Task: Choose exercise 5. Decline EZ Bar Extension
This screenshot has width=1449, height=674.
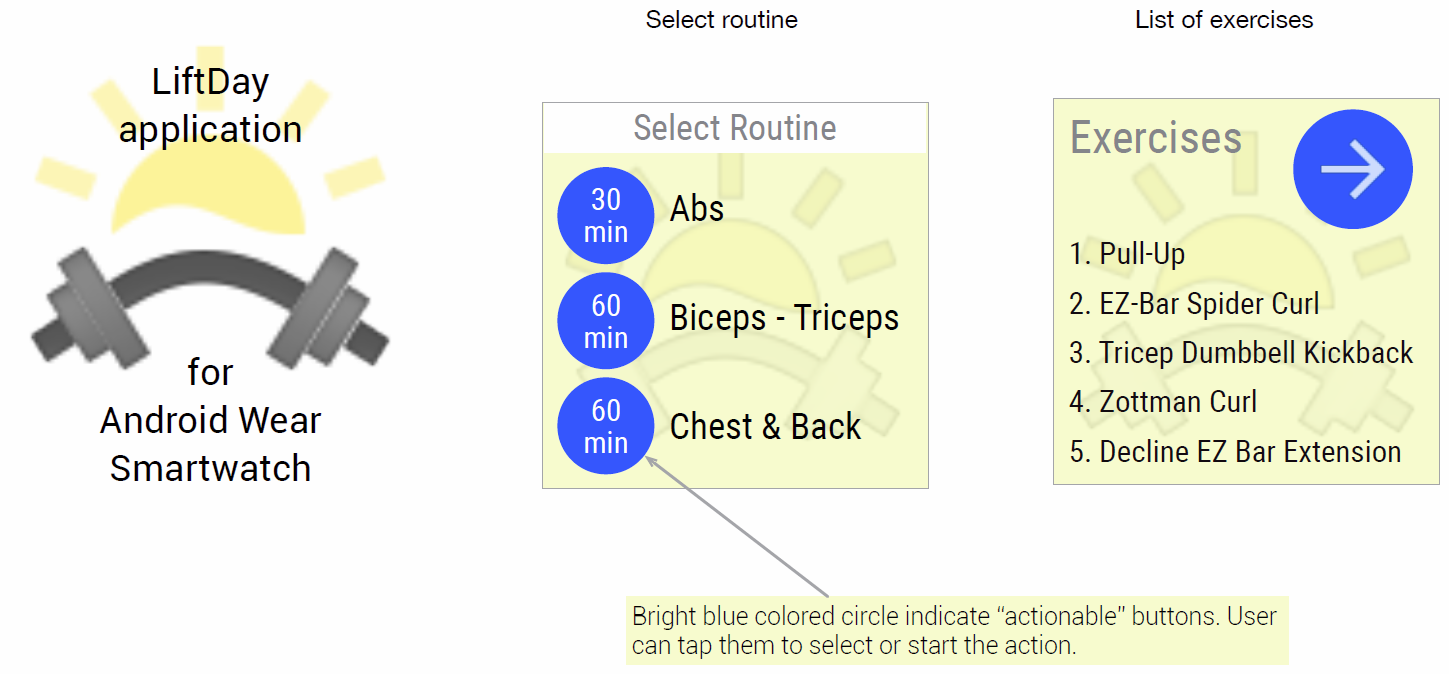Action: pos(1235,451)
